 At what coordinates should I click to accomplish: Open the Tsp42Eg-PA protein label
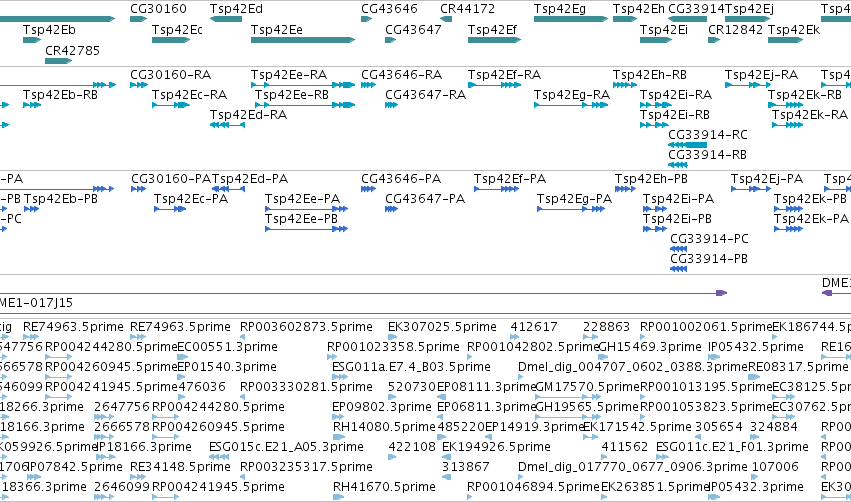point(574,199)
